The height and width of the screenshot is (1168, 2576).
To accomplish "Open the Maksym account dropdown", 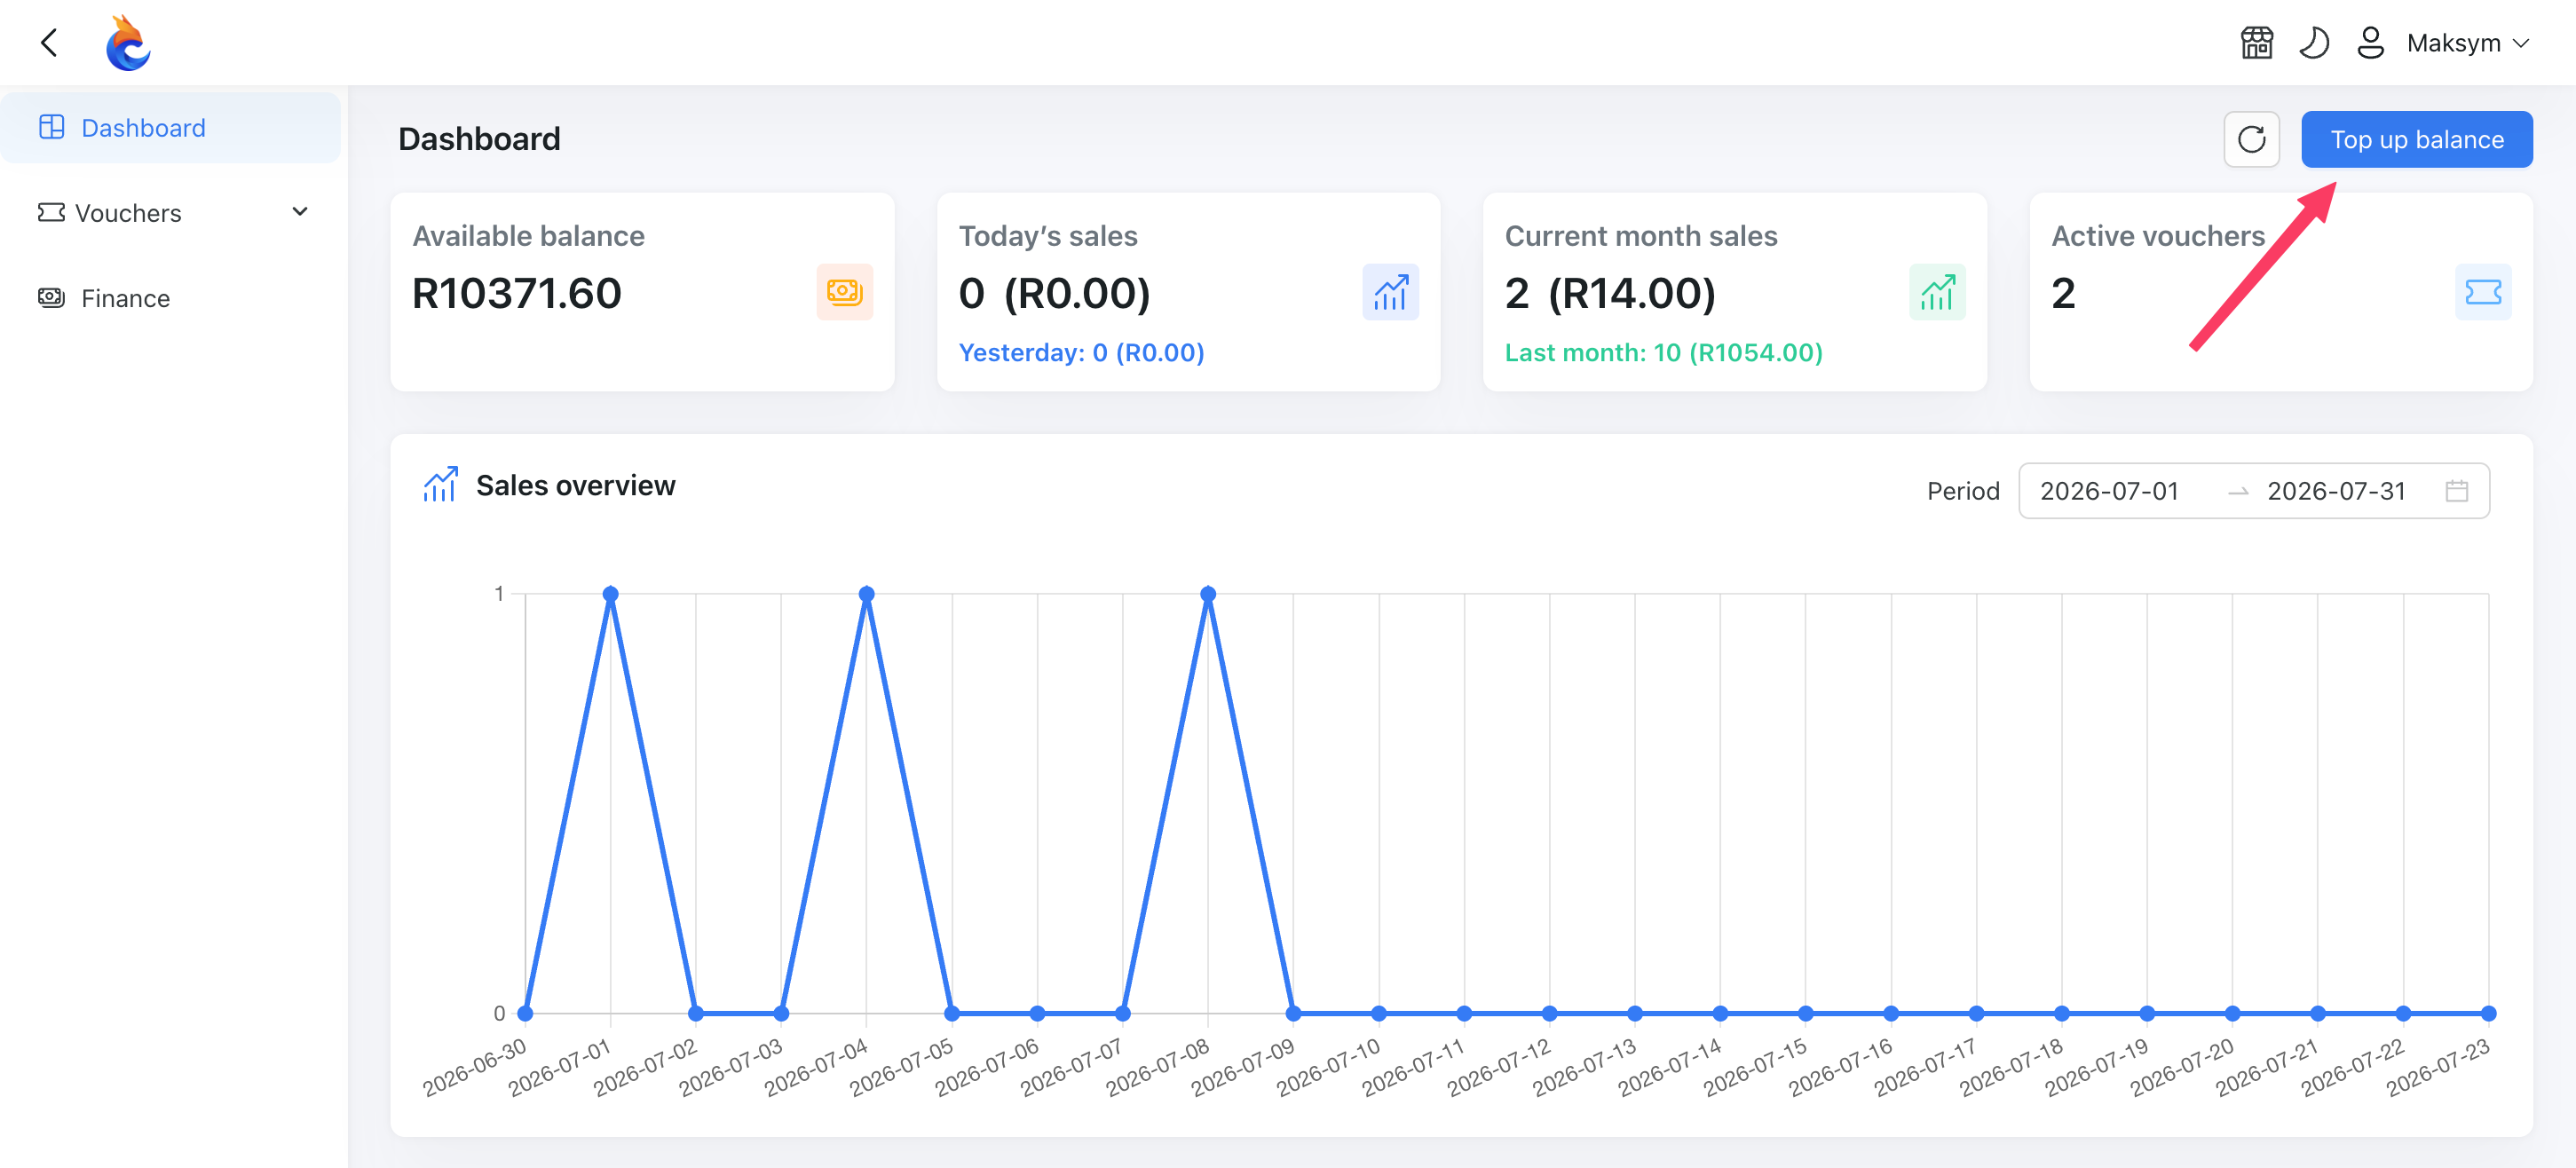I will click(2467, 43).
